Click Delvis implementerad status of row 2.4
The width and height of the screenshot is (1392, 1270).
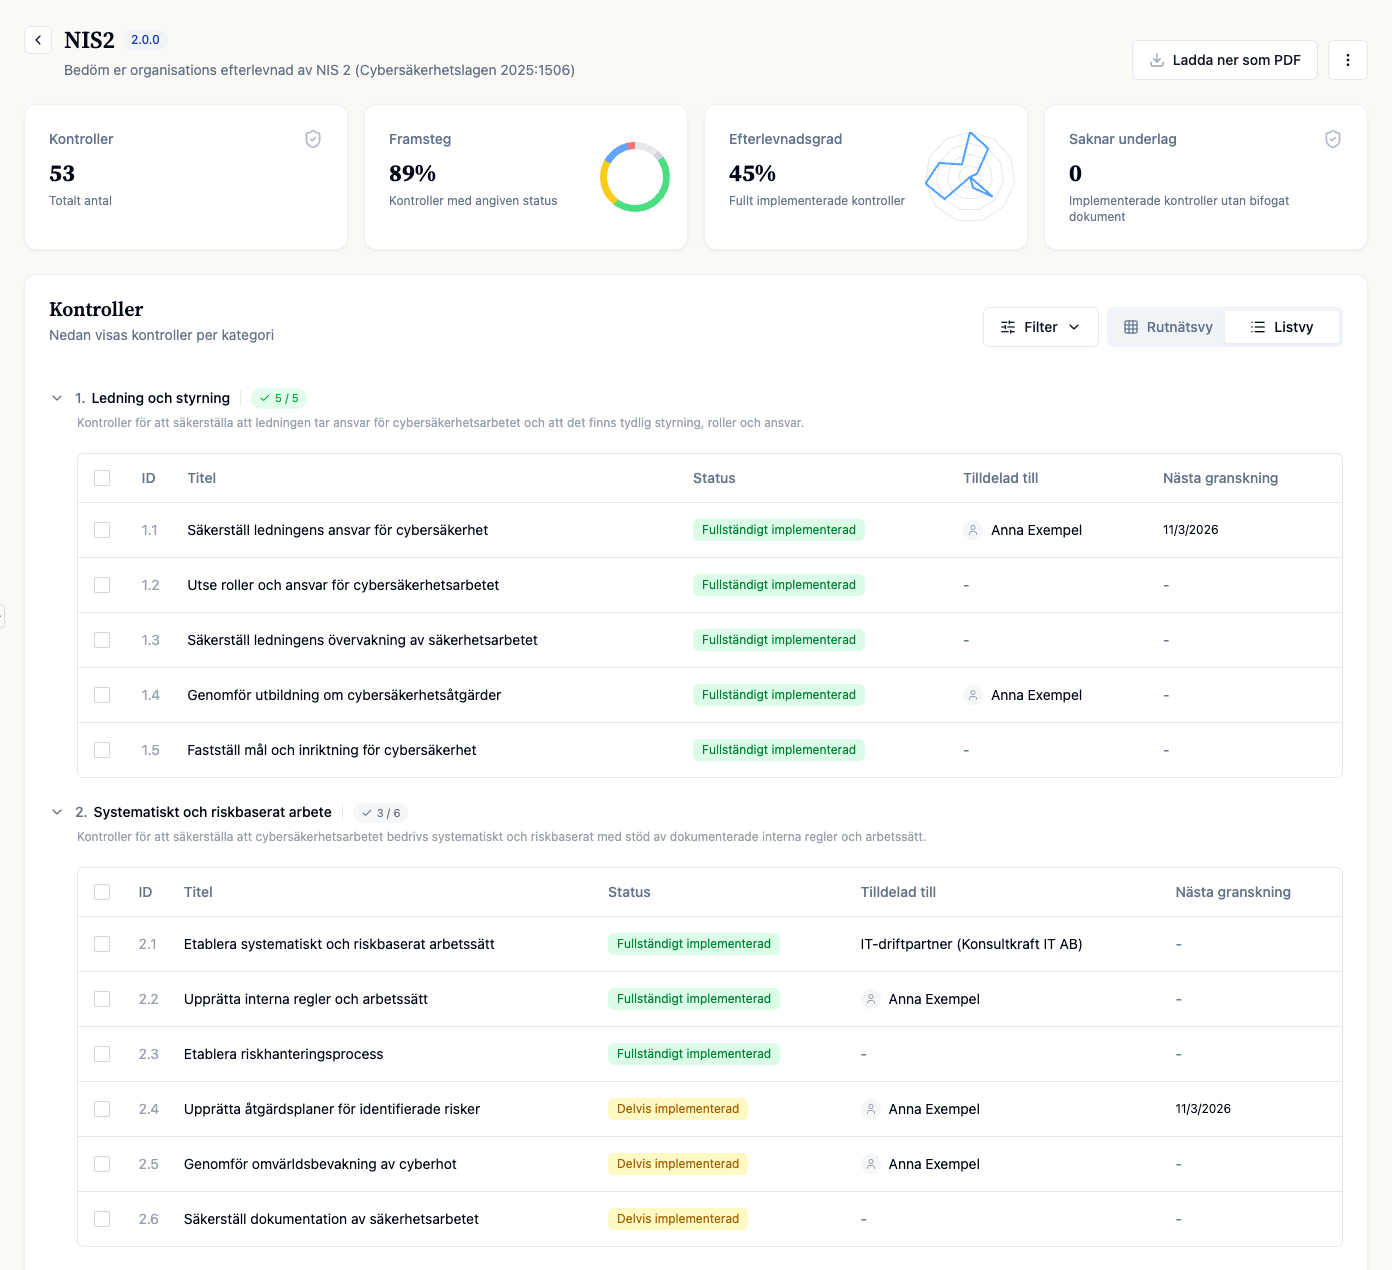(678, 1109)
